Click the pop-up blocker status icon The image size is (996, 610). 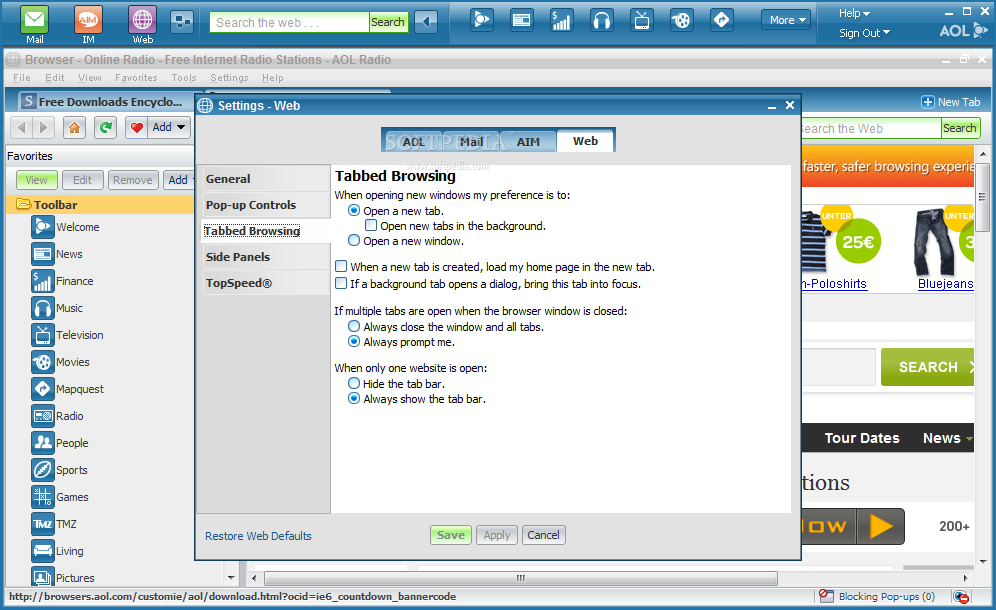[826, 596]
